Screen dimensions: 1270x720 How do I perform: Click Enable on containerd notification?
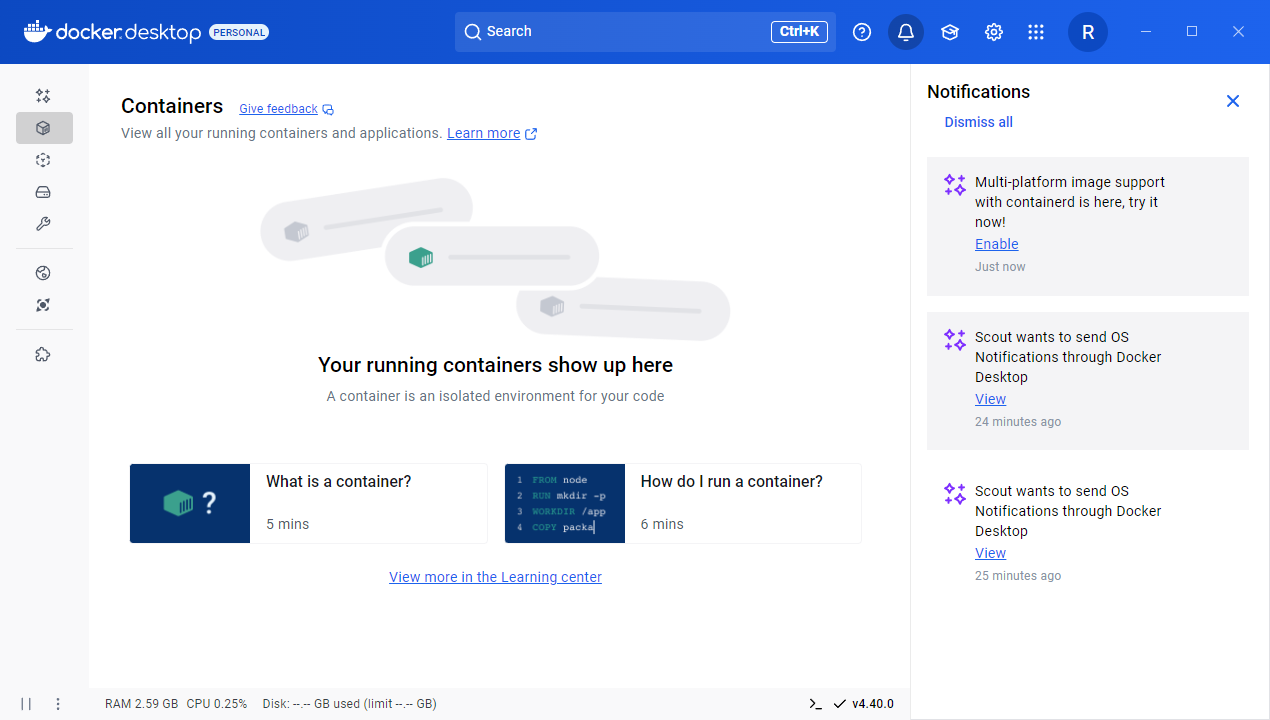997,244
